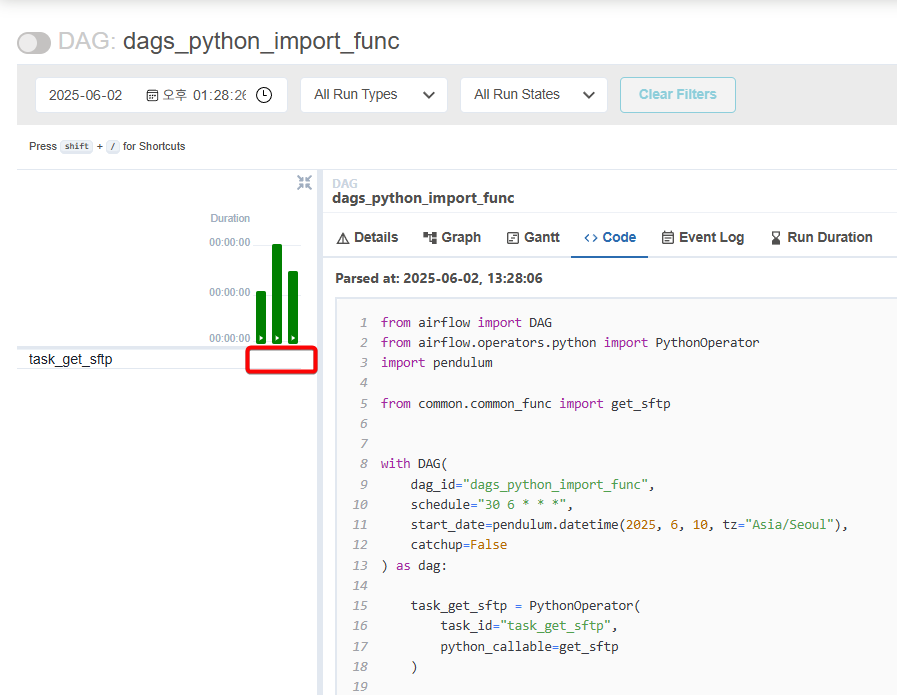This screenshot has width=897, height=695.
Task: Click the dag_id="dags_python_import_func" code line
Action: (532, 484)
